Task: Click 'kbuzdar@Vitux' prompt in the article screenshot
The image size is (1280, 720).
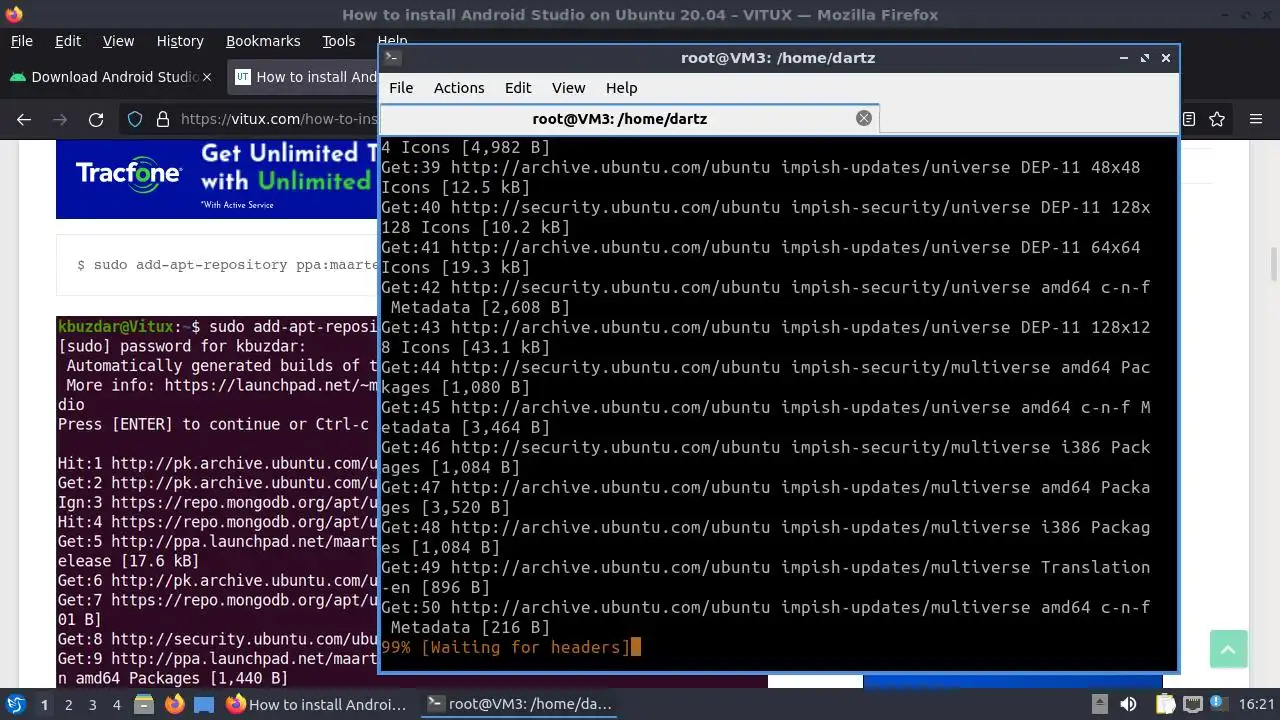Action: click(x=115, y=326)
